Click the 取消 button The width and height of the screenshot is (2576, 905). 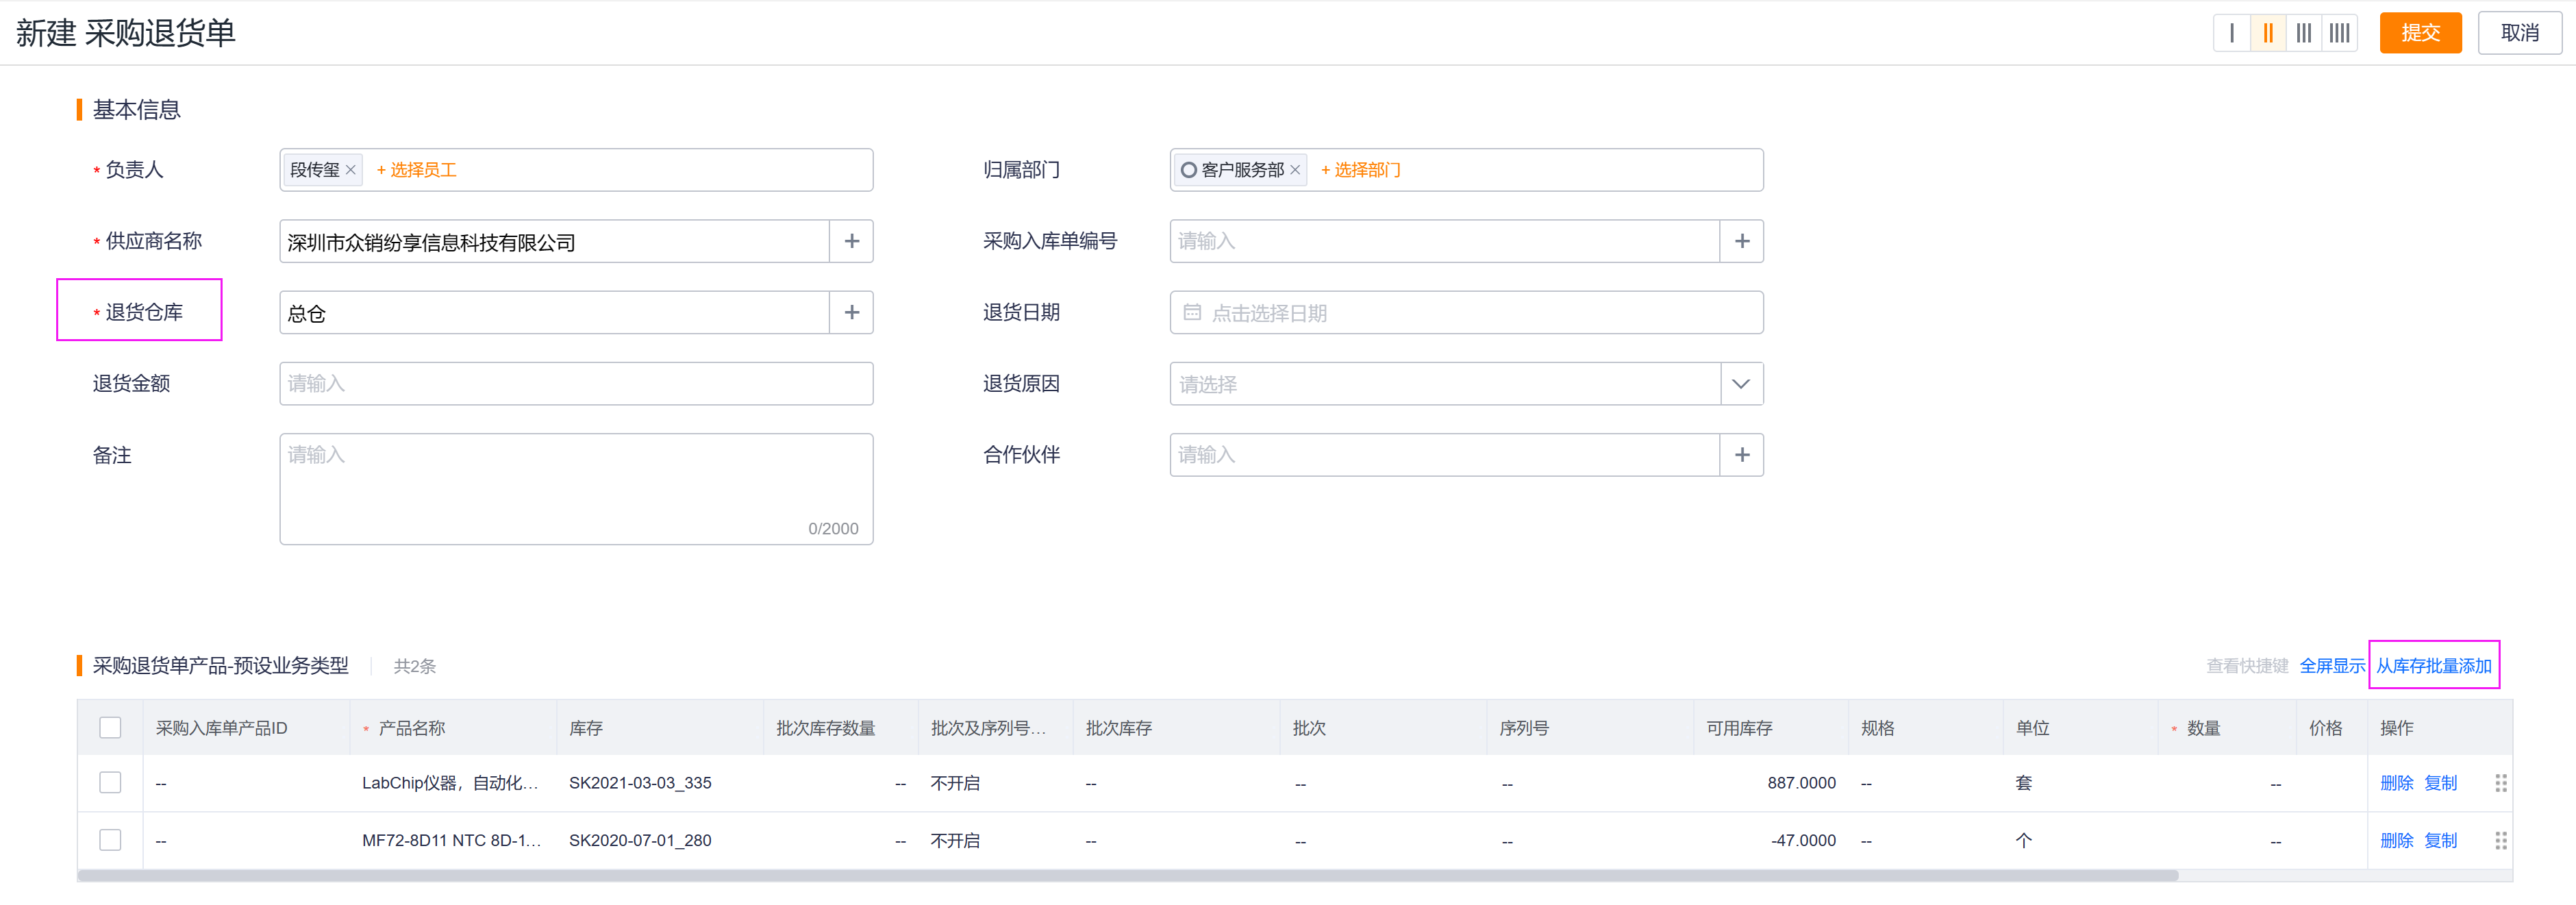[2518, 33]
